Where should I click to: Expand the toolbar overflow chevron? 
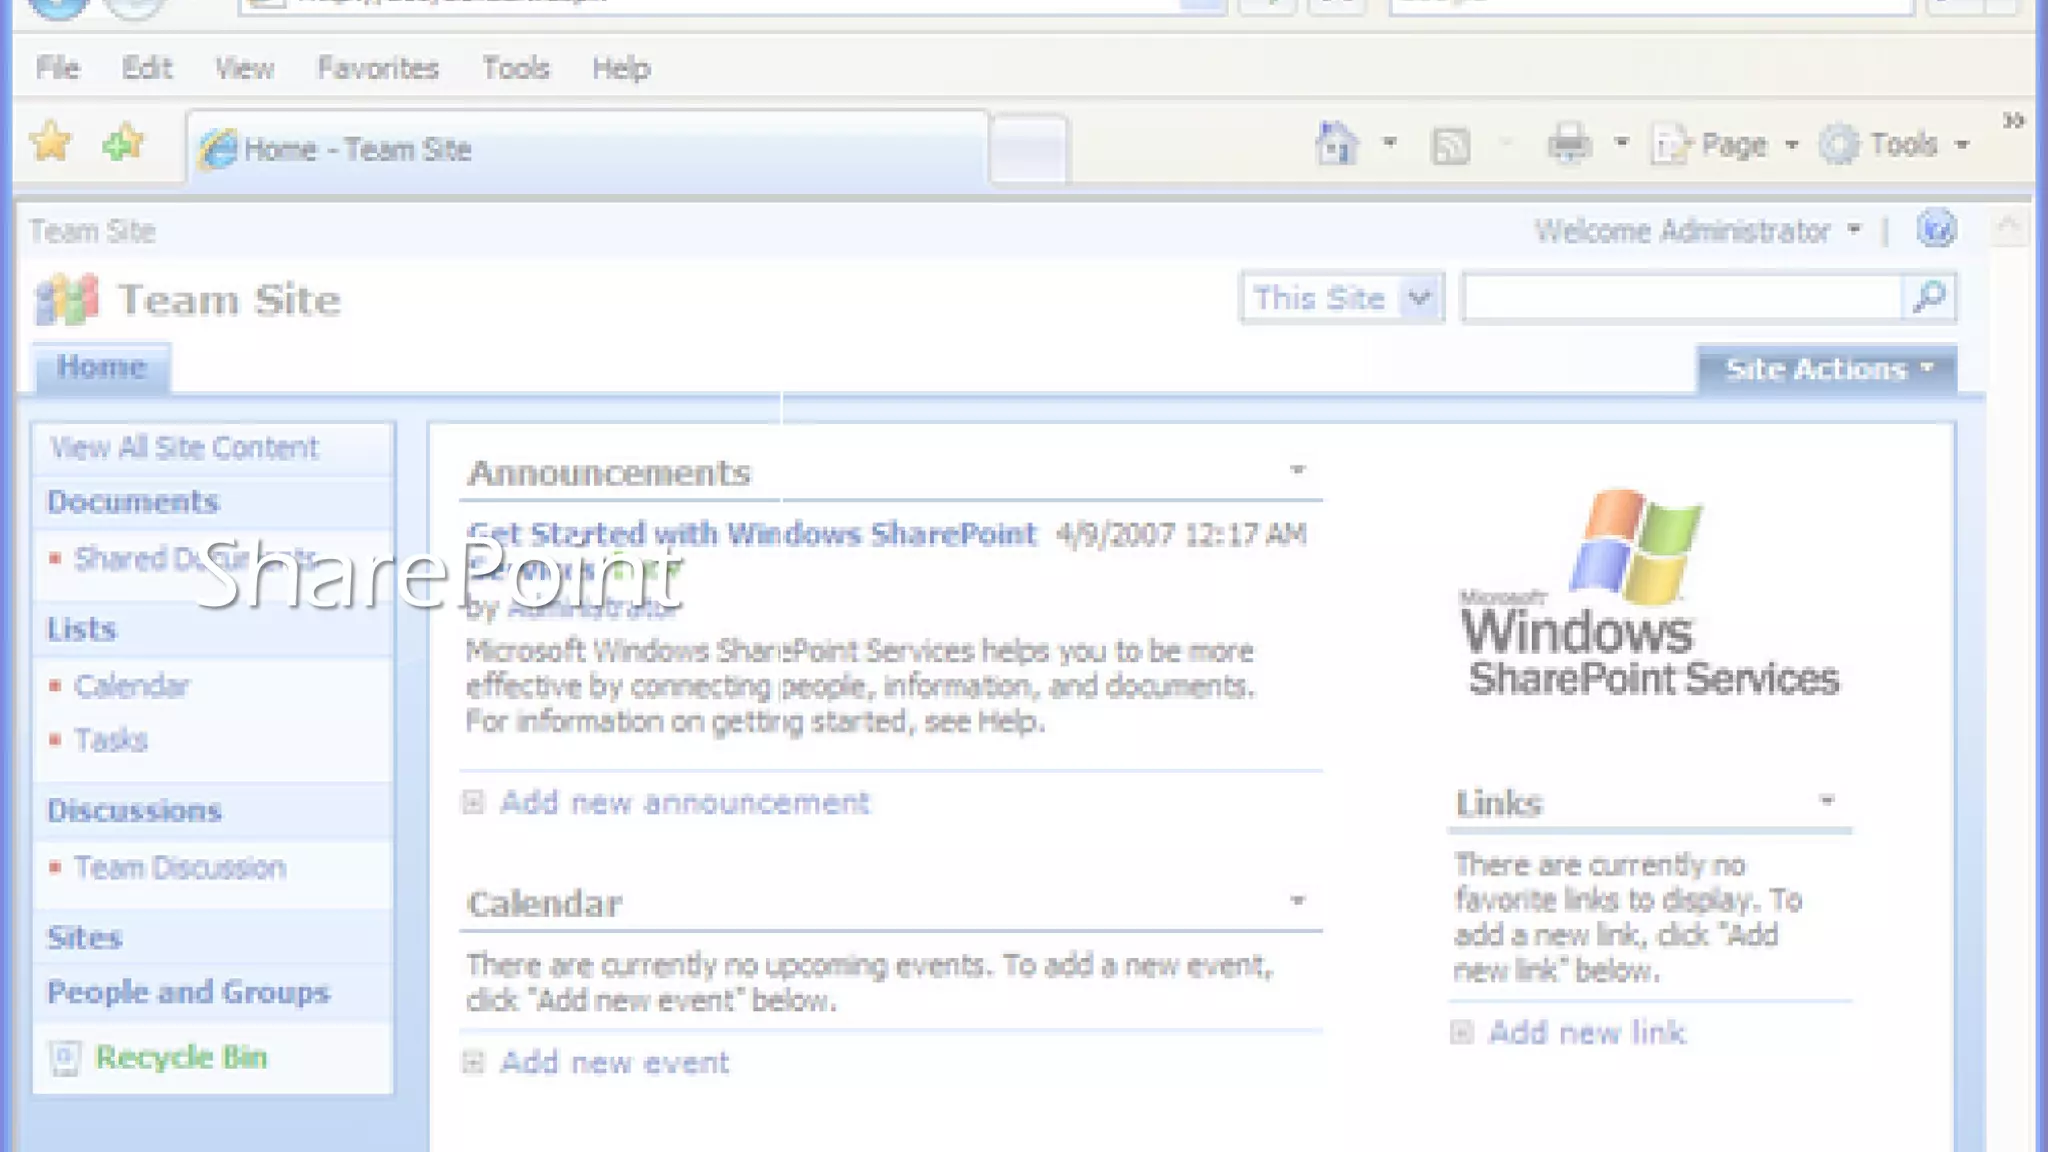point(2013,121)
